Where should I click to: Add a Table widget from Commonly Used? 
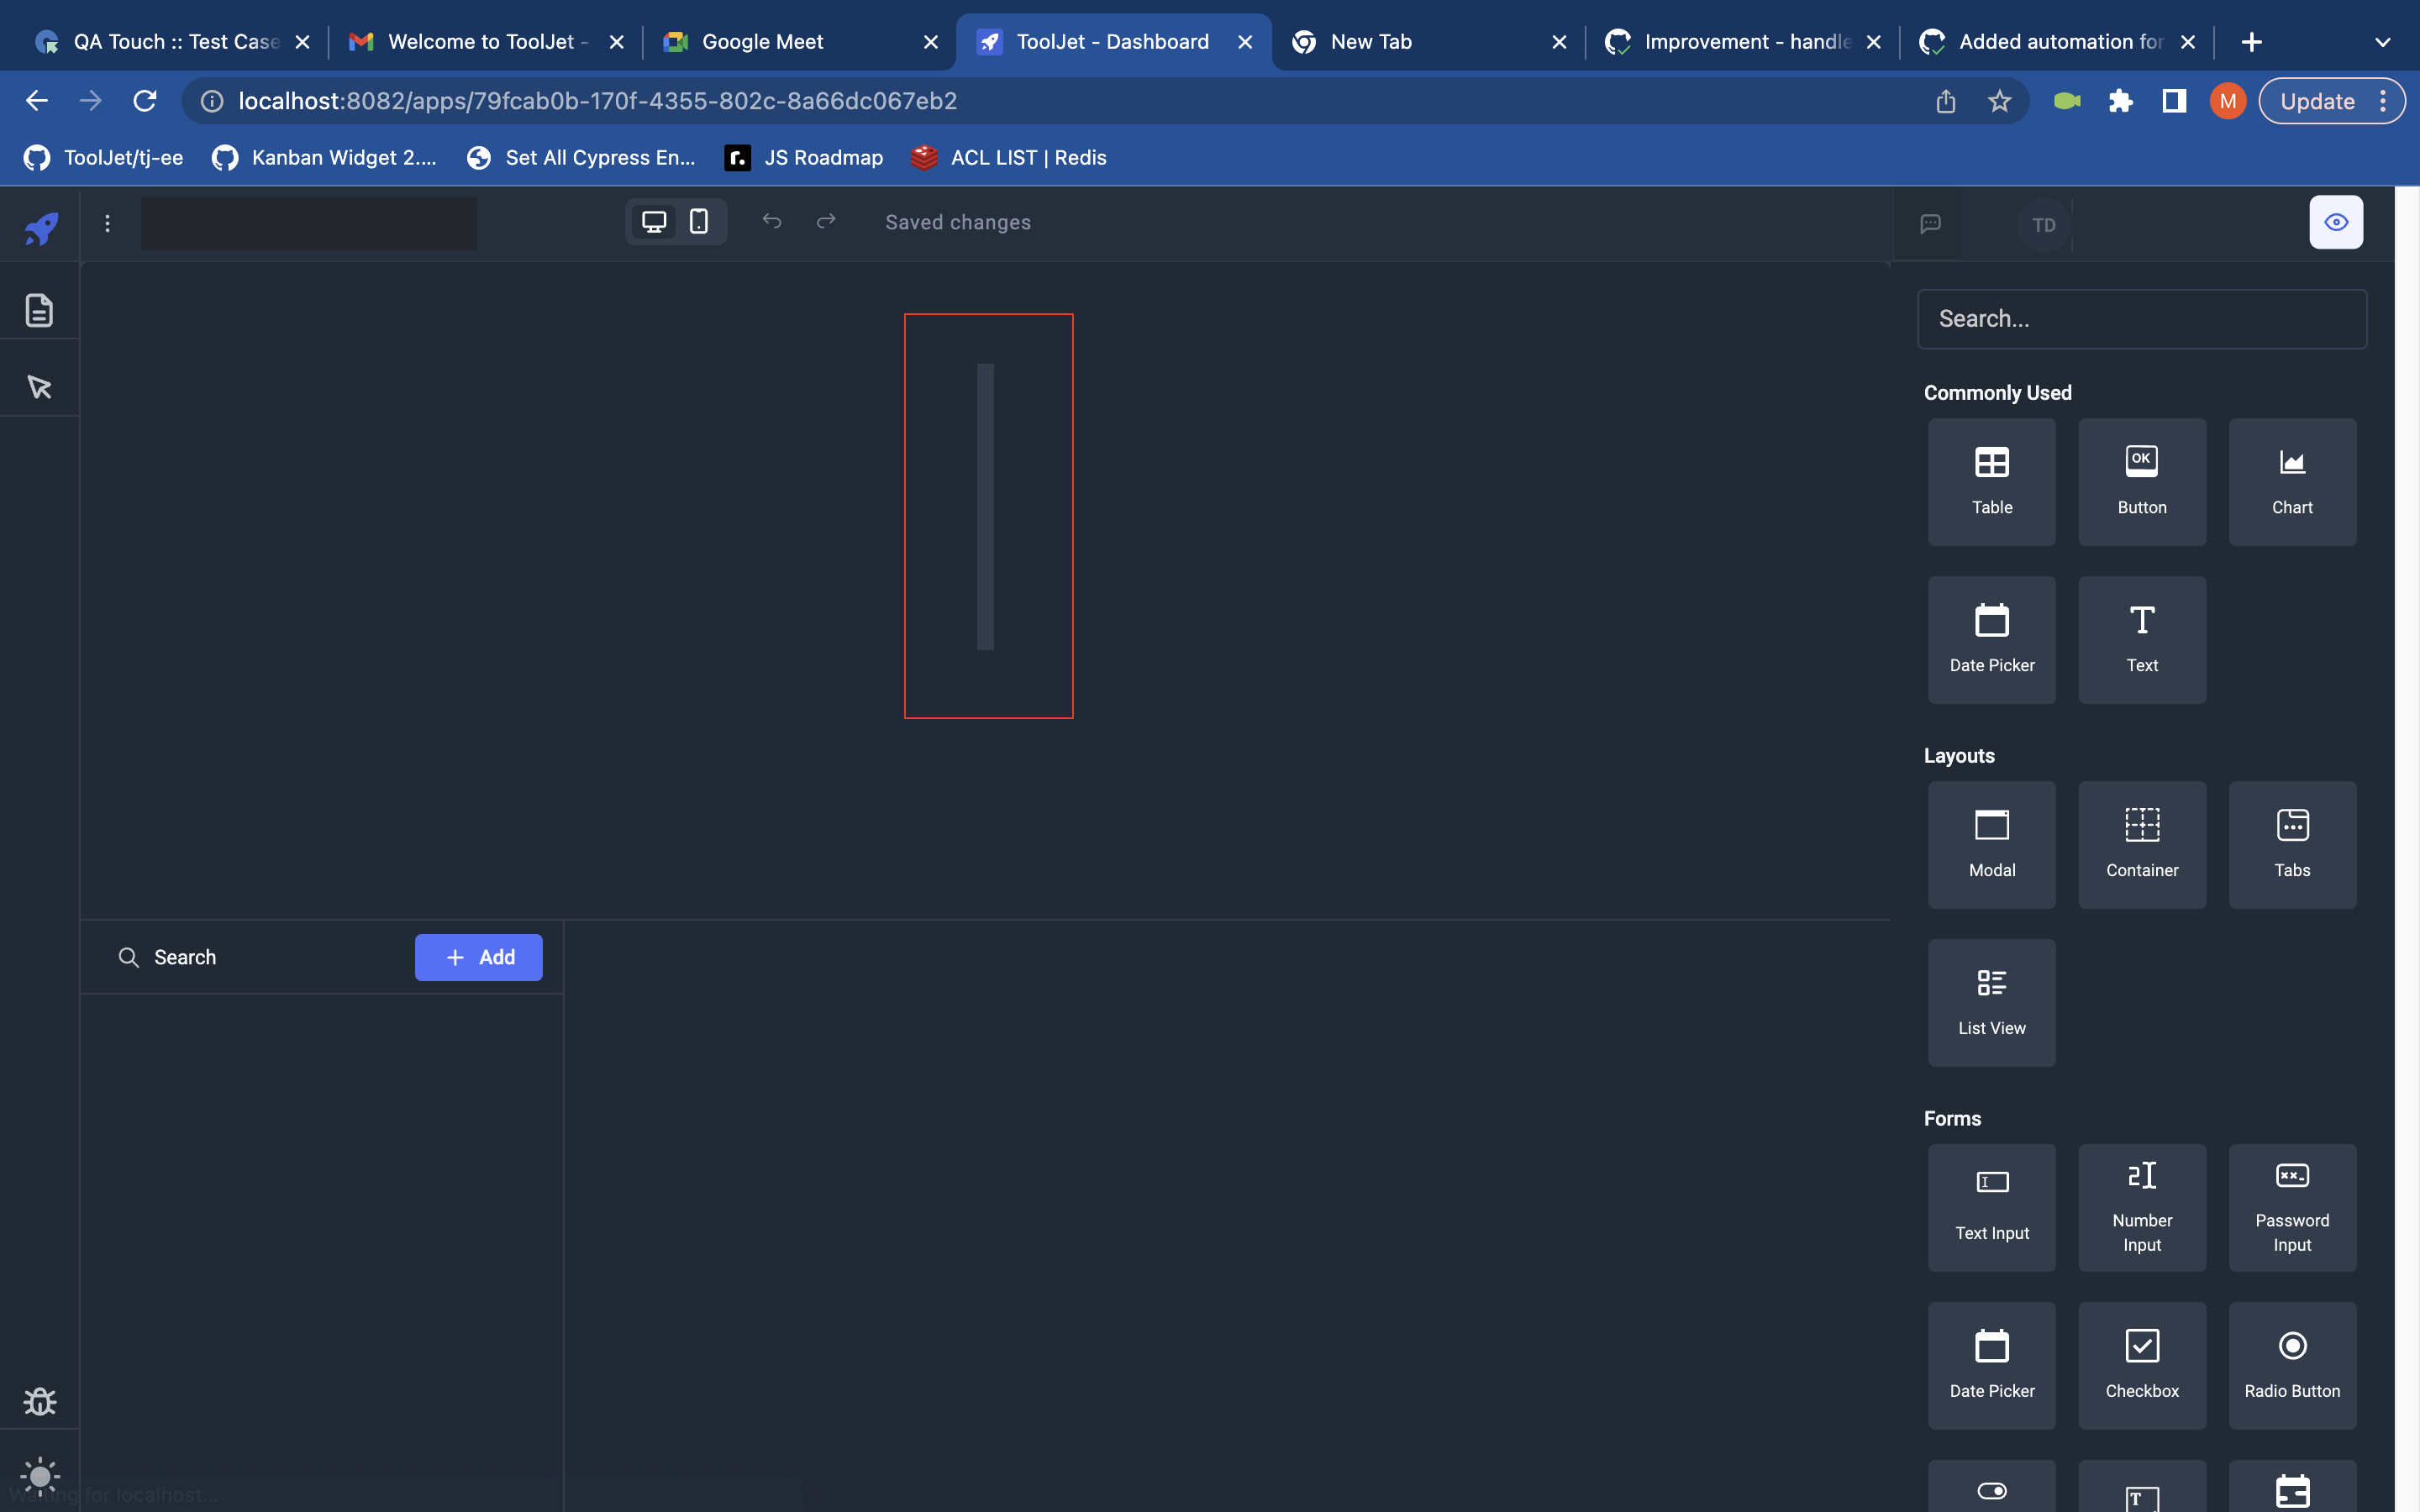point(1991,481)
